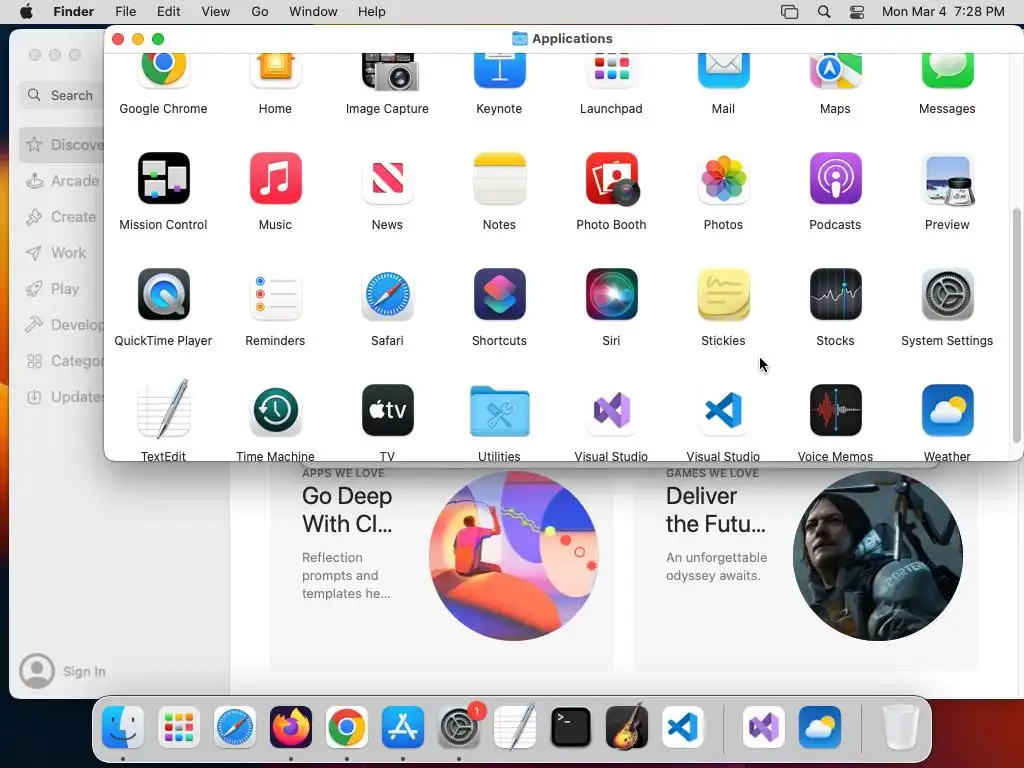Open the Trash in the Dock
Screen dimensions: 1024x768
(x=900, y=727)
